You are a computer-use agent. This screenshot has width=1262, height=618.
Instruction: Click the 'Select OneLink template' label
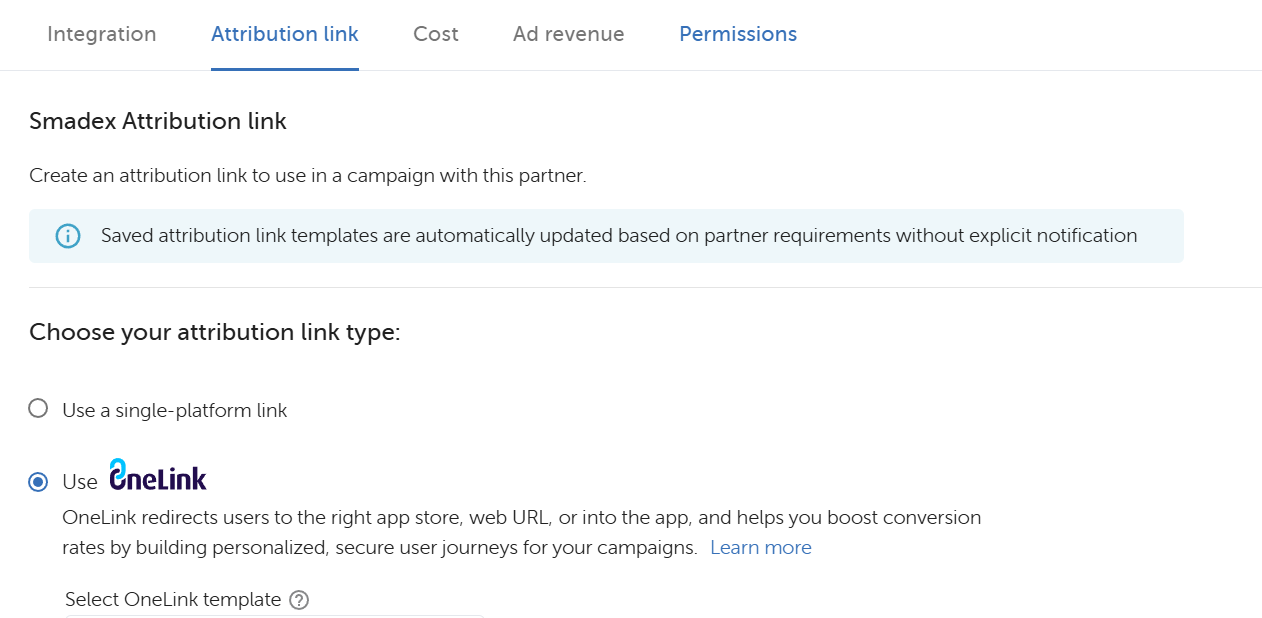[x=173, y=600]
